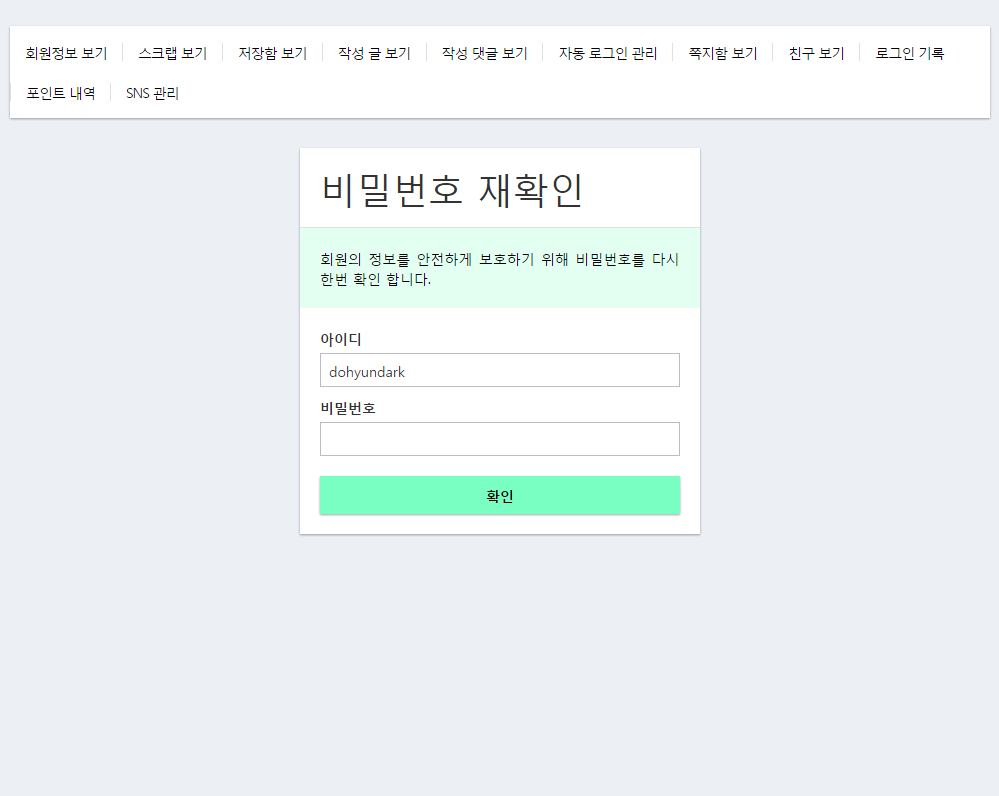Open the SNS 관리 settings
This screenshot has height=796, width=999.
[151, 92]
